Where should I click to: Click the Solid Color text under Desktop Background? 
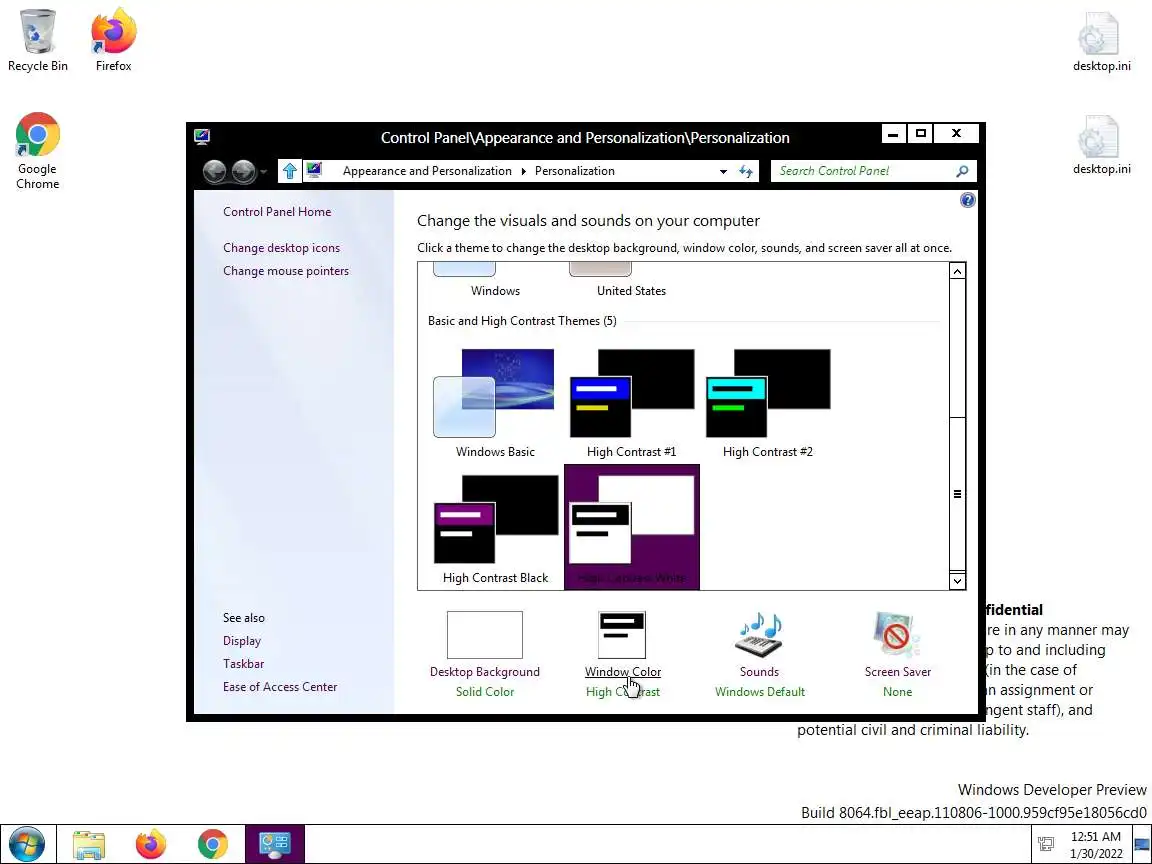(x=485, y=691)
